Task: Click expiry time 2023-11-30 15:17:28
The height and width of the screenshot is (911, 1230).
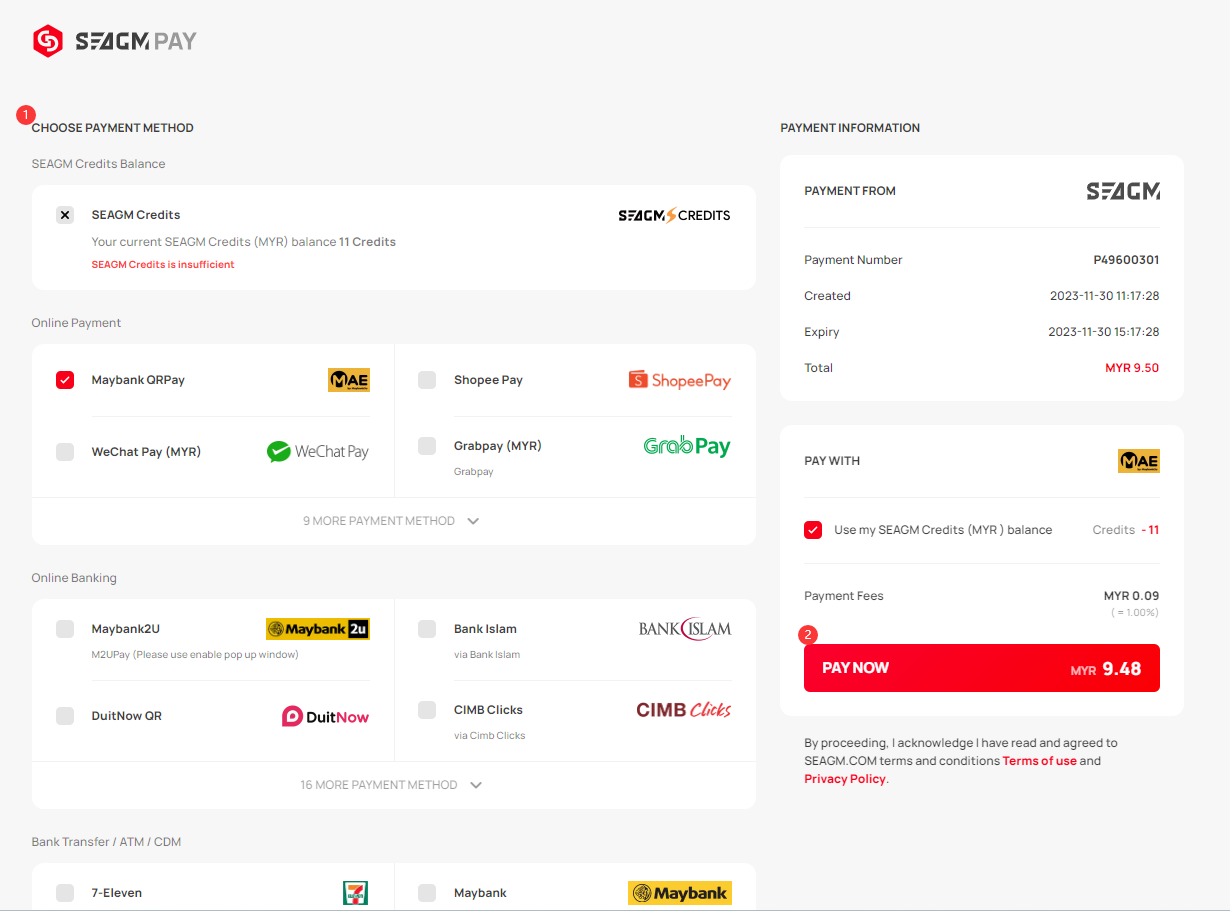Action: coord(1104,332)
